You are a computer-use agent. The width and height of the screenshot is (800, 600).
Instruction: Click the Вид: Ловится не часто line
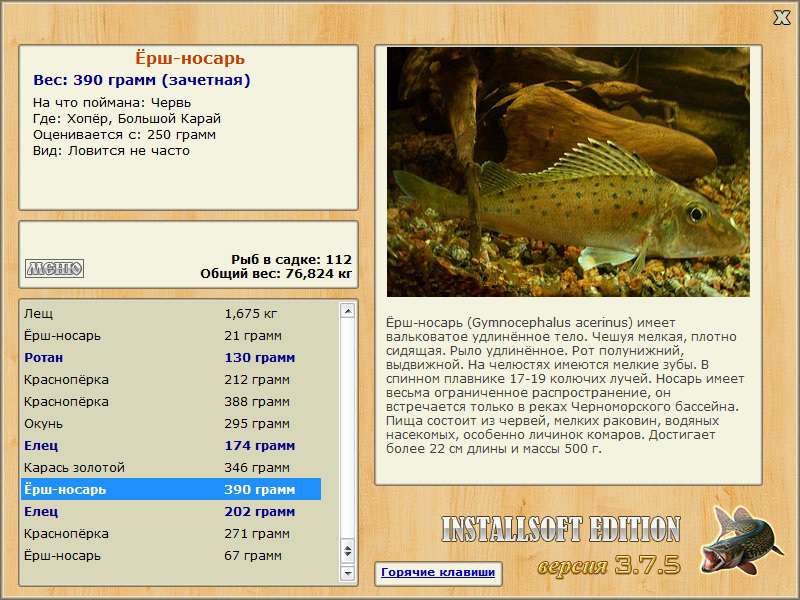pos(111,151)
